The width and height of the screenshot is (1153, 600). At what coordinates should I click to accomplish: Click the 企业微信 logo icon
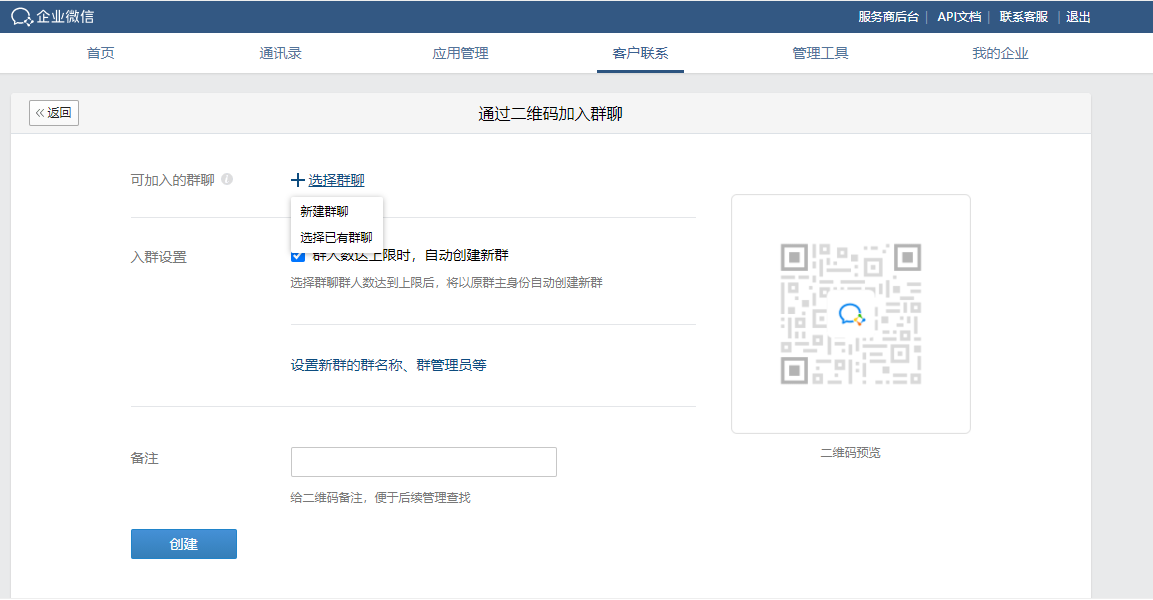[21, 16]
